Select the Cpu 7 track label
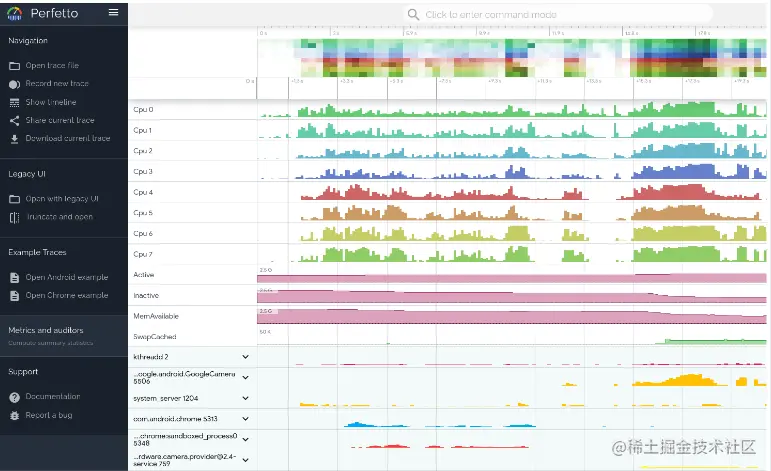Viewport: 771px width, 471px height. [x=143, y=254]
